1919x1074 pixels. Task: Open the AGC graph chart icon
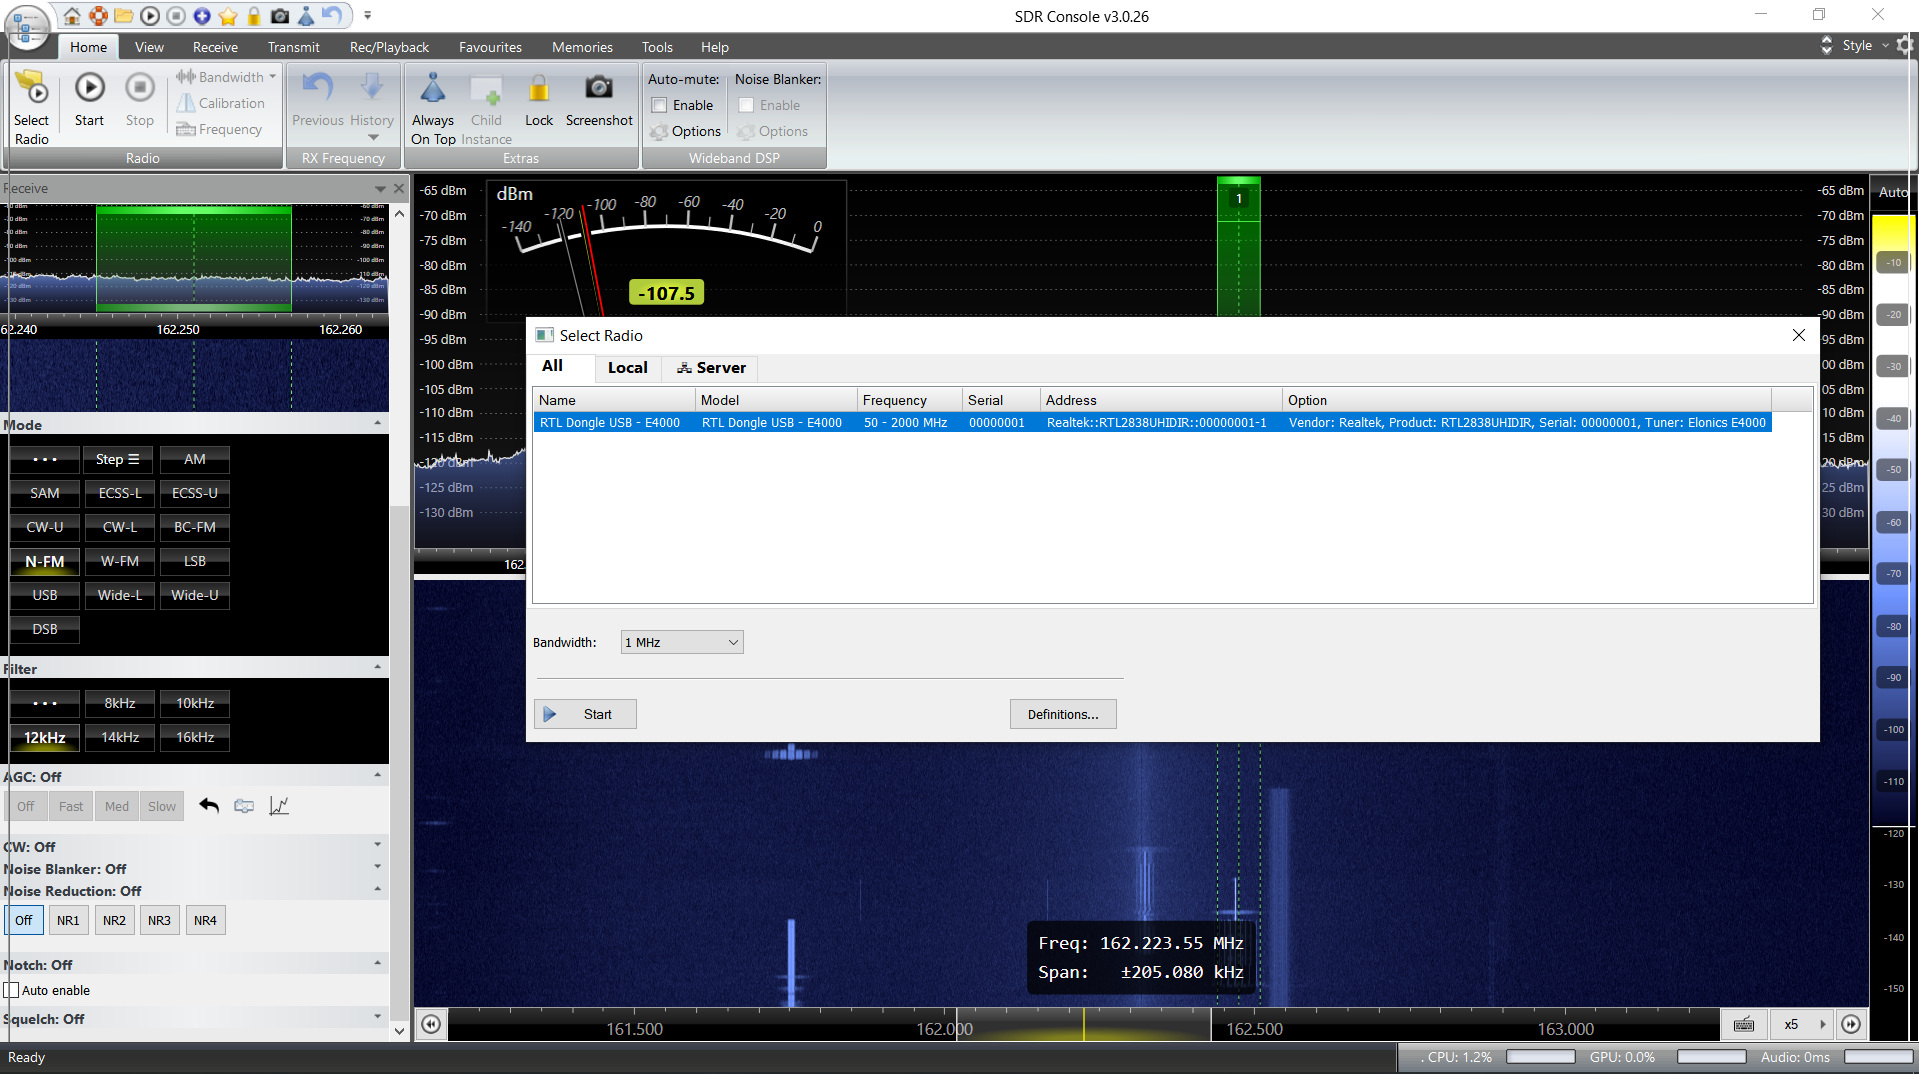pos(279,806)
